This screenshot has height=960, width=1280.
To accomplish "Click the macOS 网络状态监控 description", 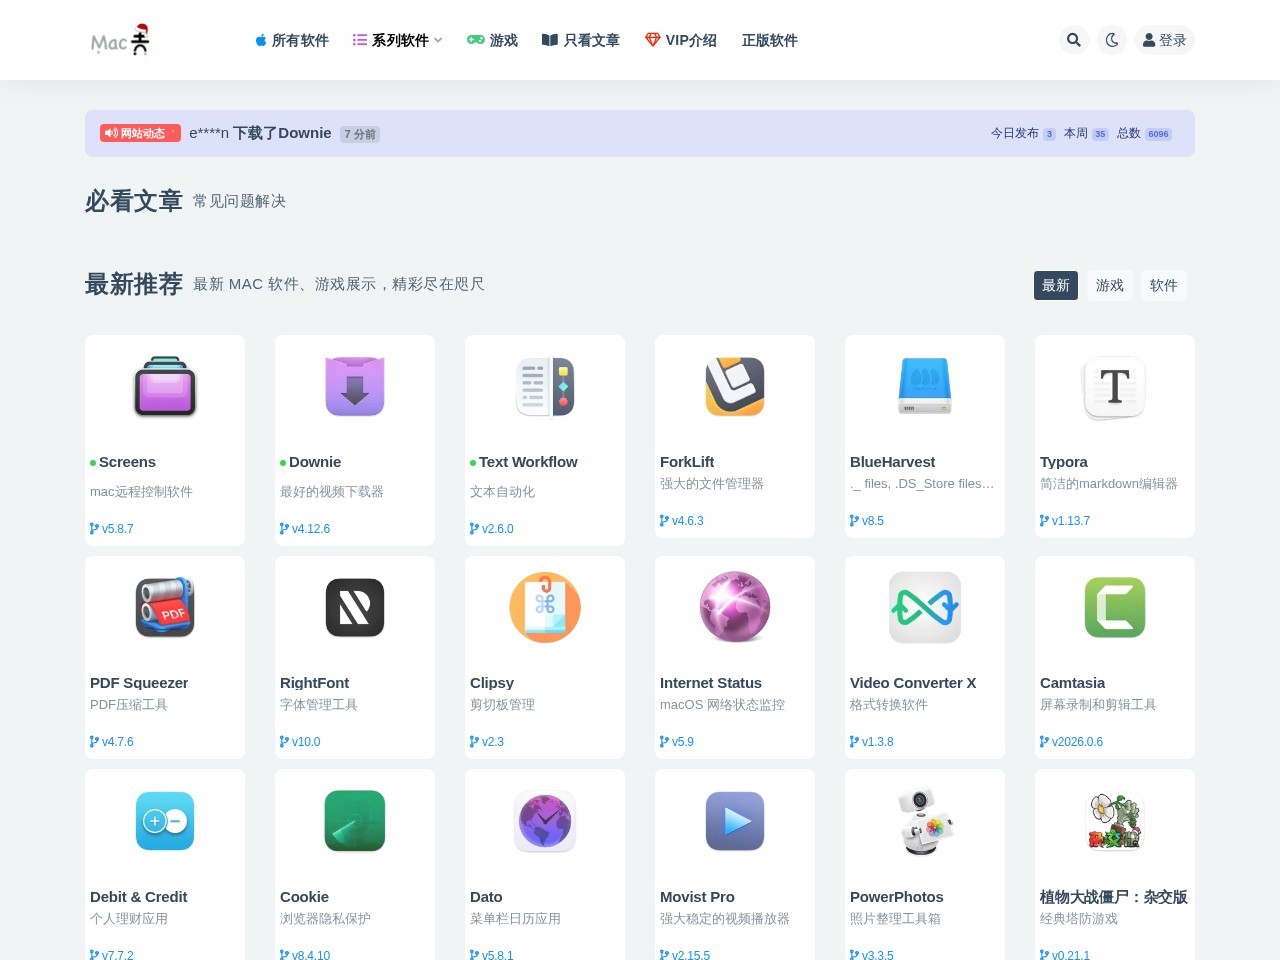I will click(x=722, y=705).
